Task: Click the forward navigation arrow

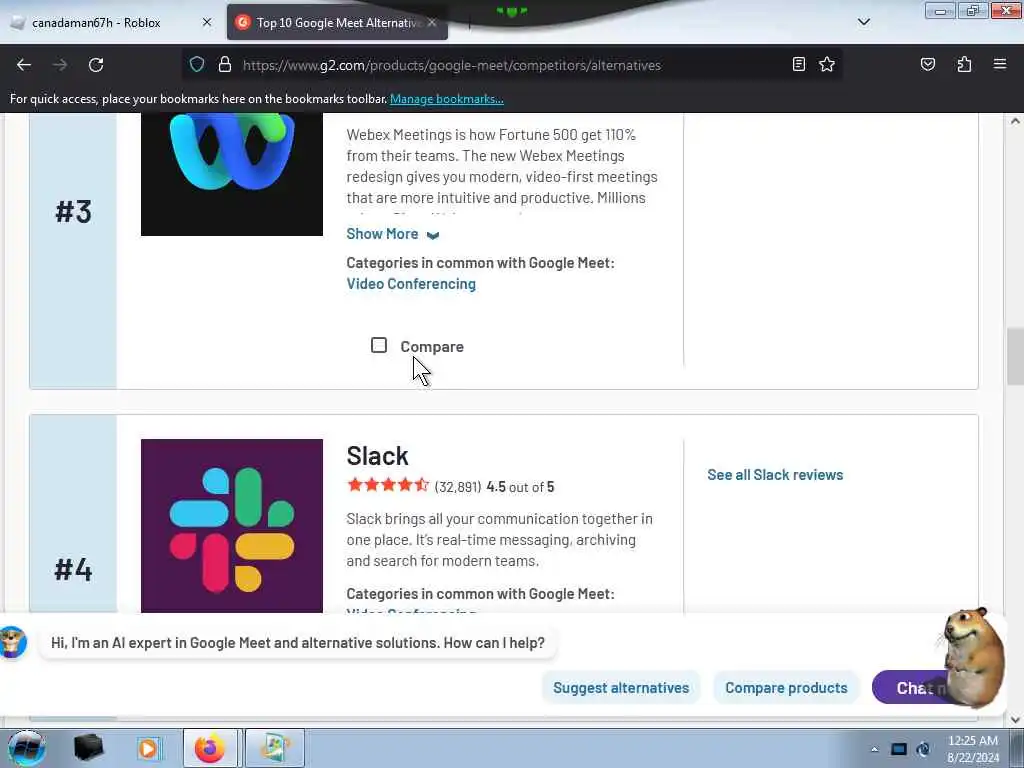Action: 60,65
